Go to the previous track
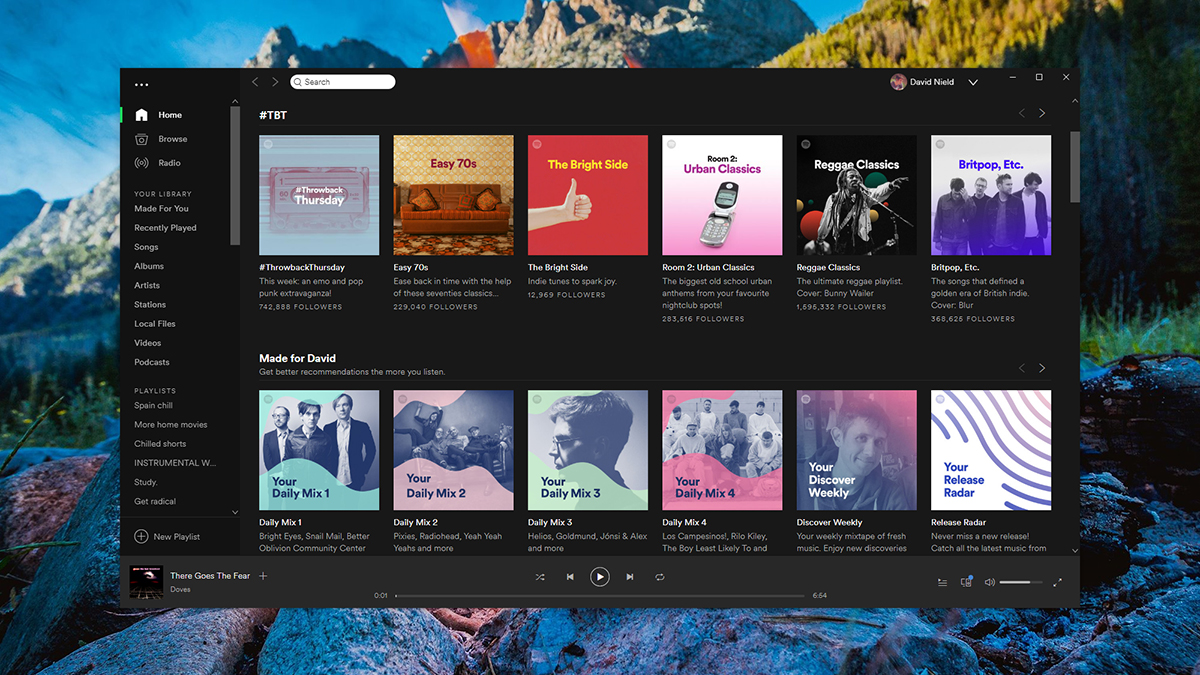 pos(570,577)
